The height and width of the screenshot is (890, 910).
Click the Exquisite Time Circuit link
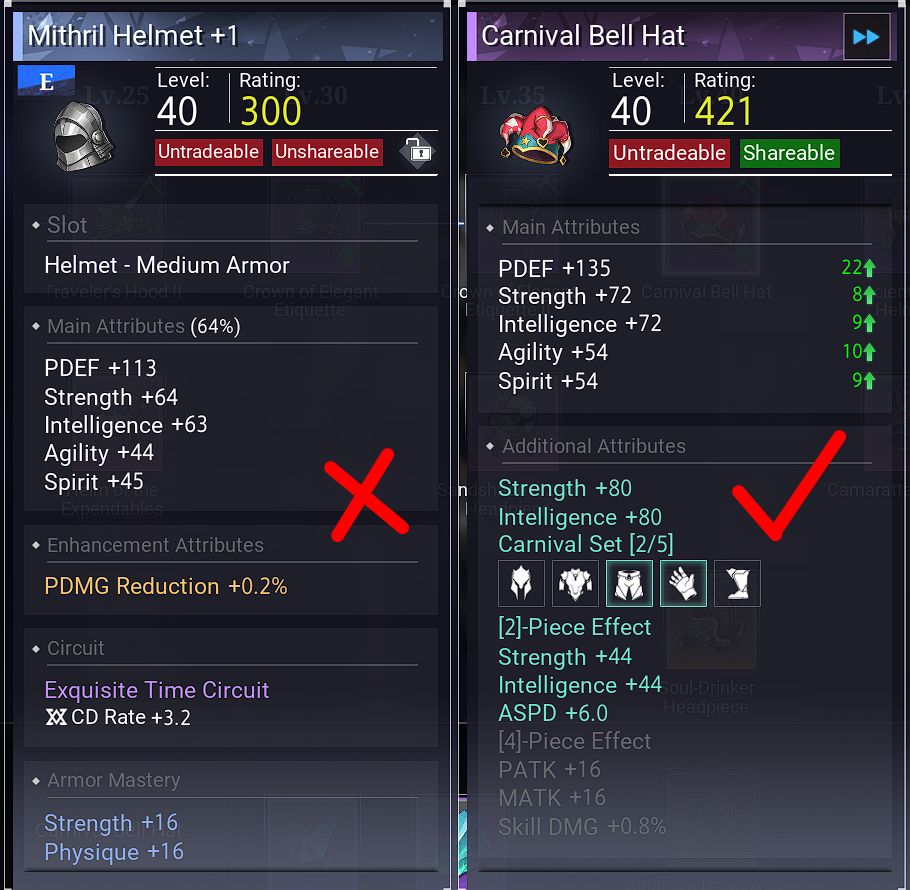pos(157,690)
